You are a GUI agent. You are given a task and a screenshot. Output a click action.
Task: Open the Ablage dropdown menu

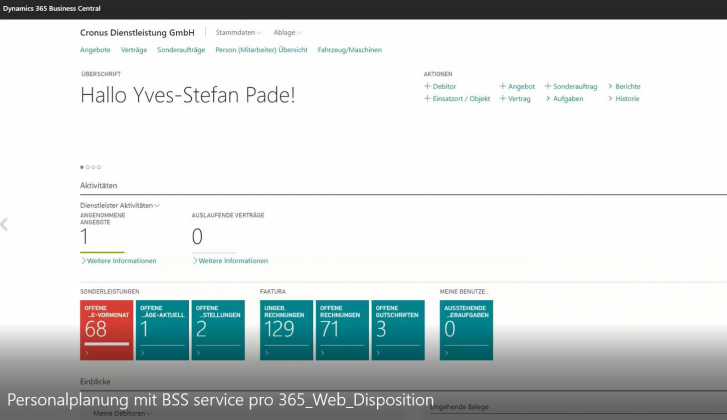click(x=287, y=32)
